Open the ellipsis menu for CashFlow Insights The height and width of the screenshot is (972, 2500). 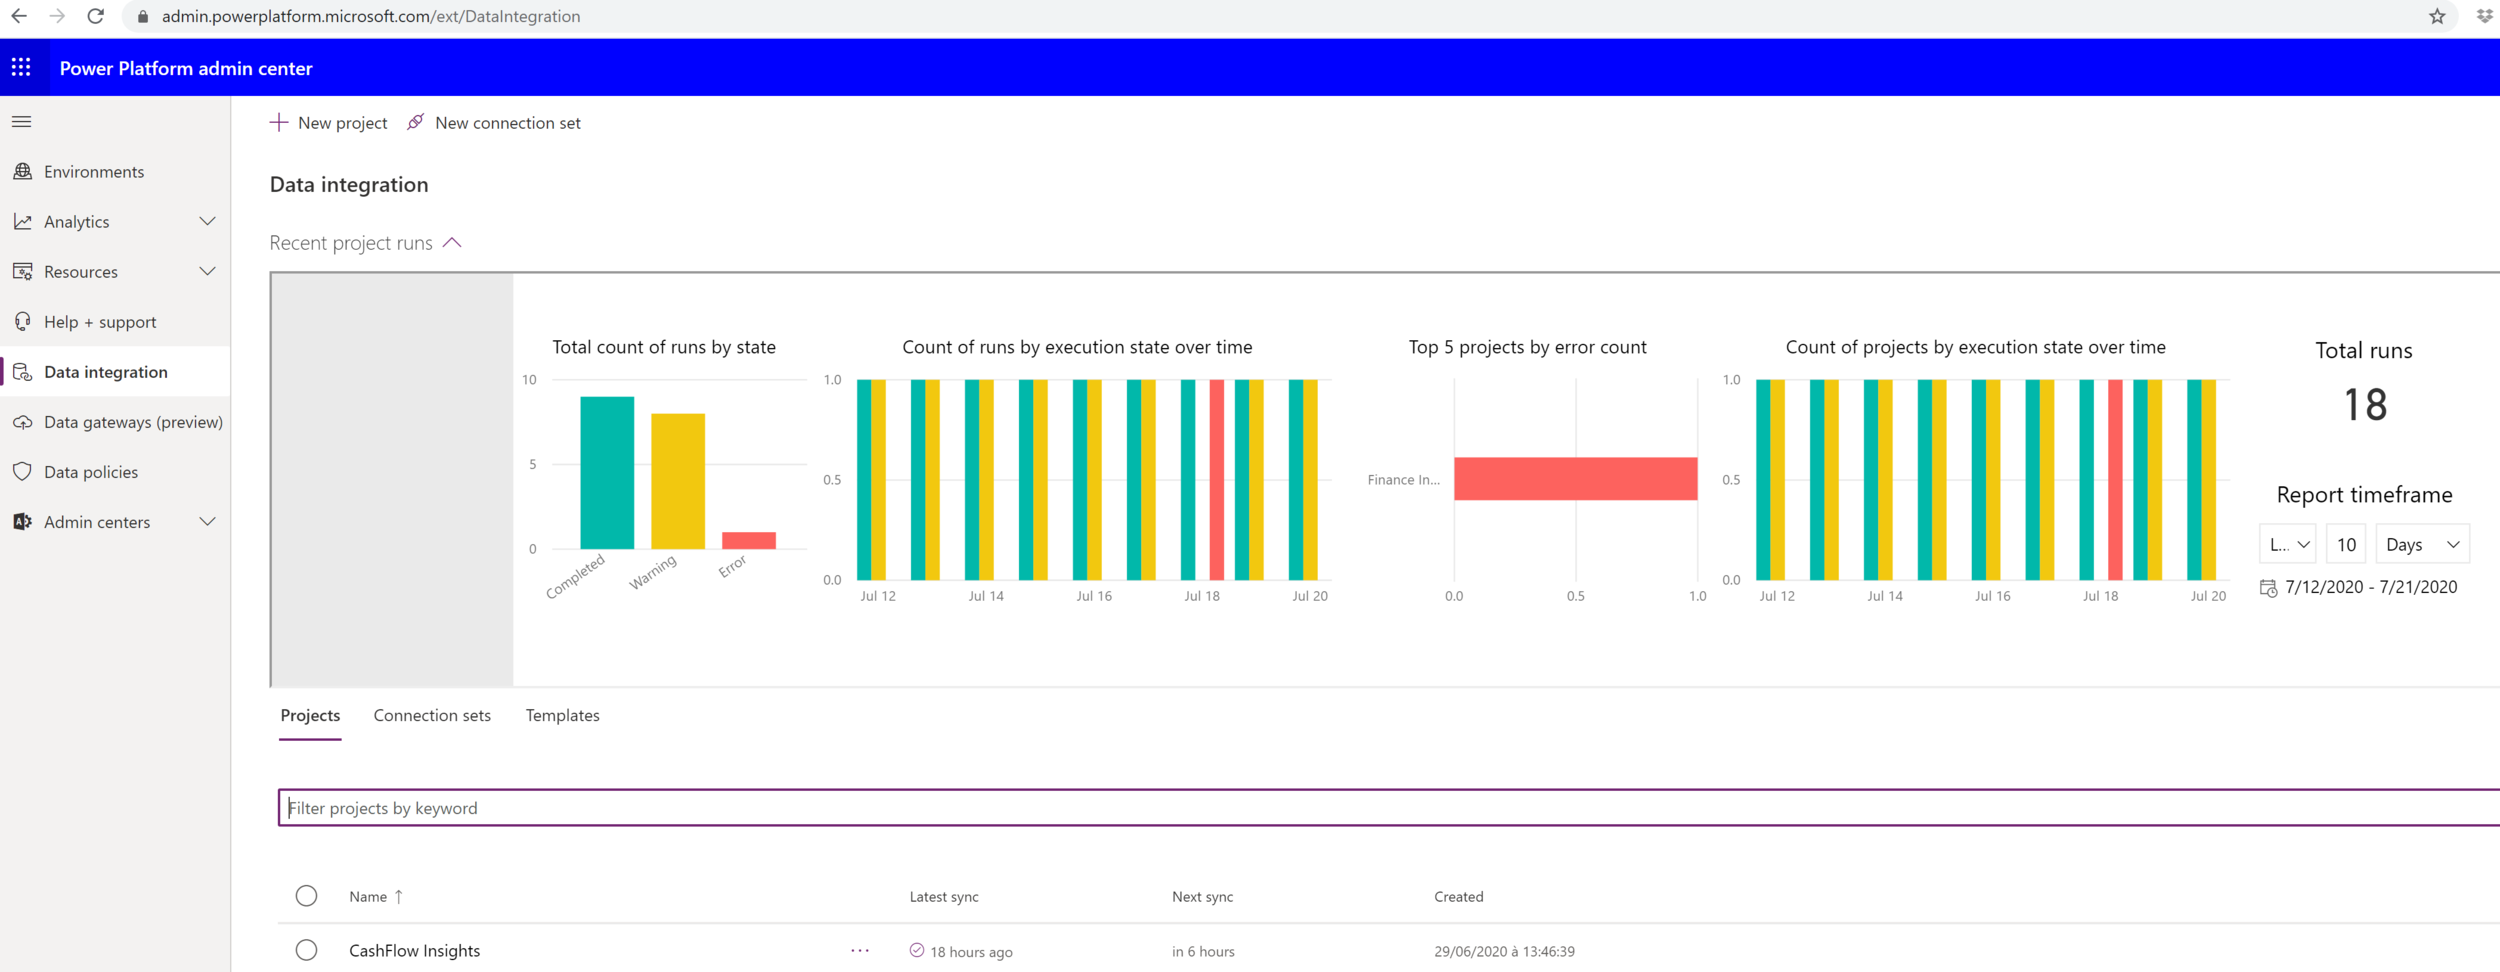pos(860,951)
